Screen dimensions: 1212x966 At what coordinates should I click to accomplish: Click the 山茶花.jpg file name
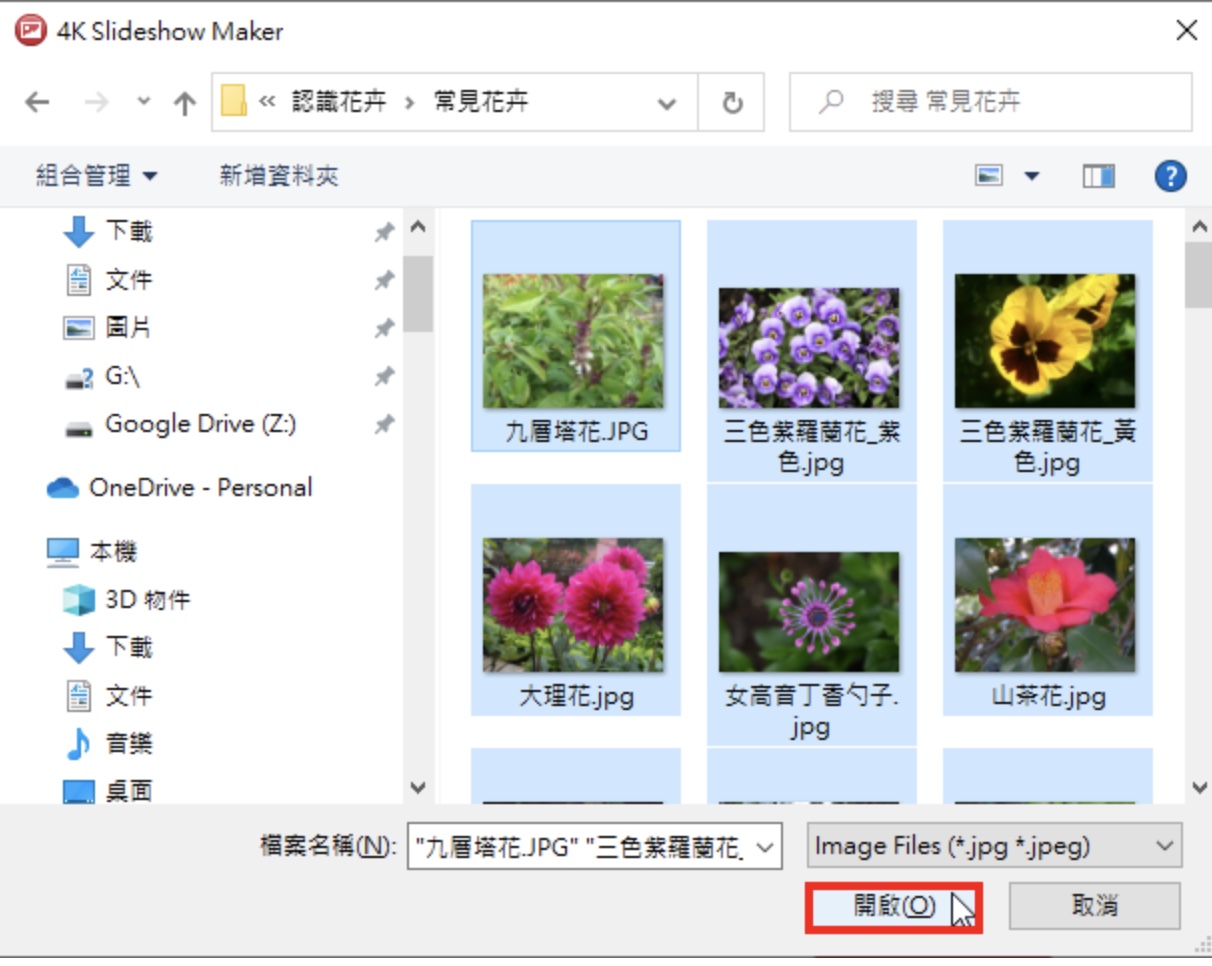coord(1048,696)
